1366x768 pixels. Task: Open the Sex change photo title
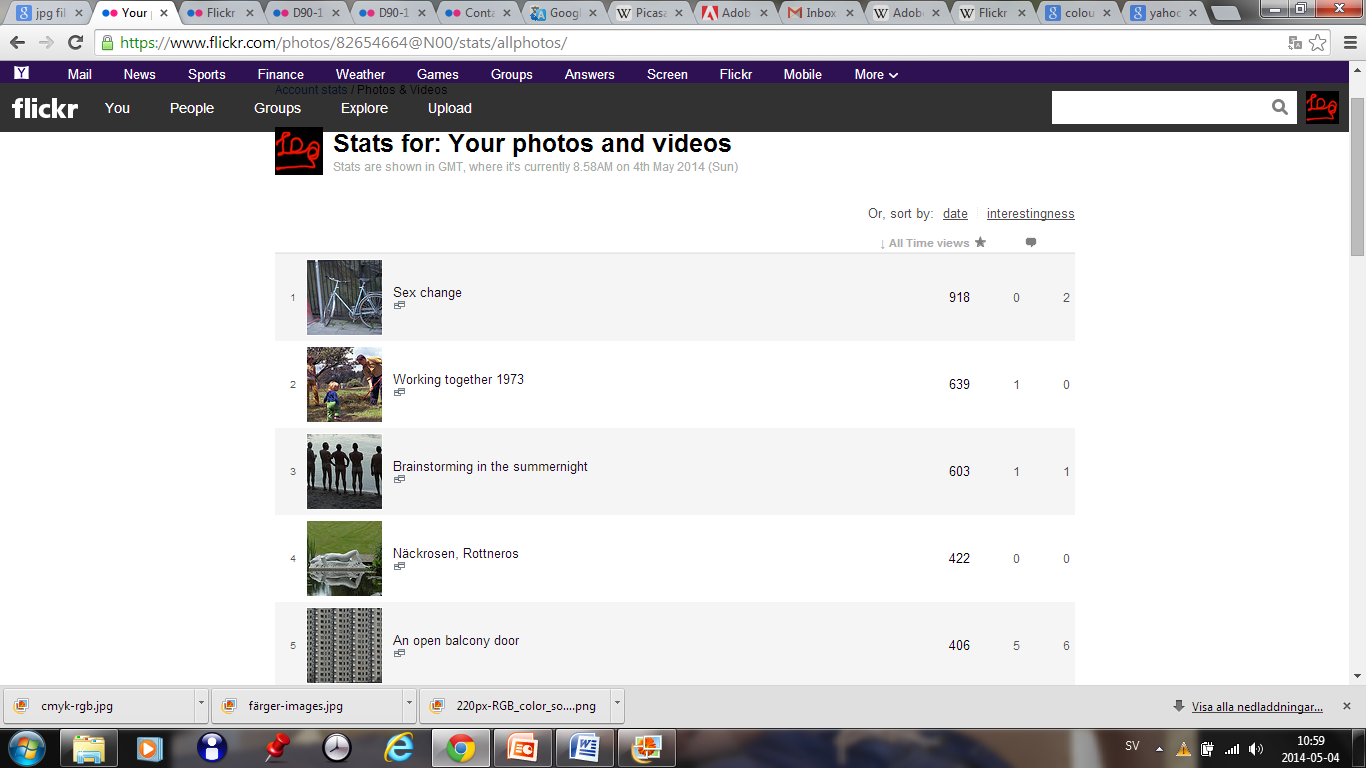427,292
